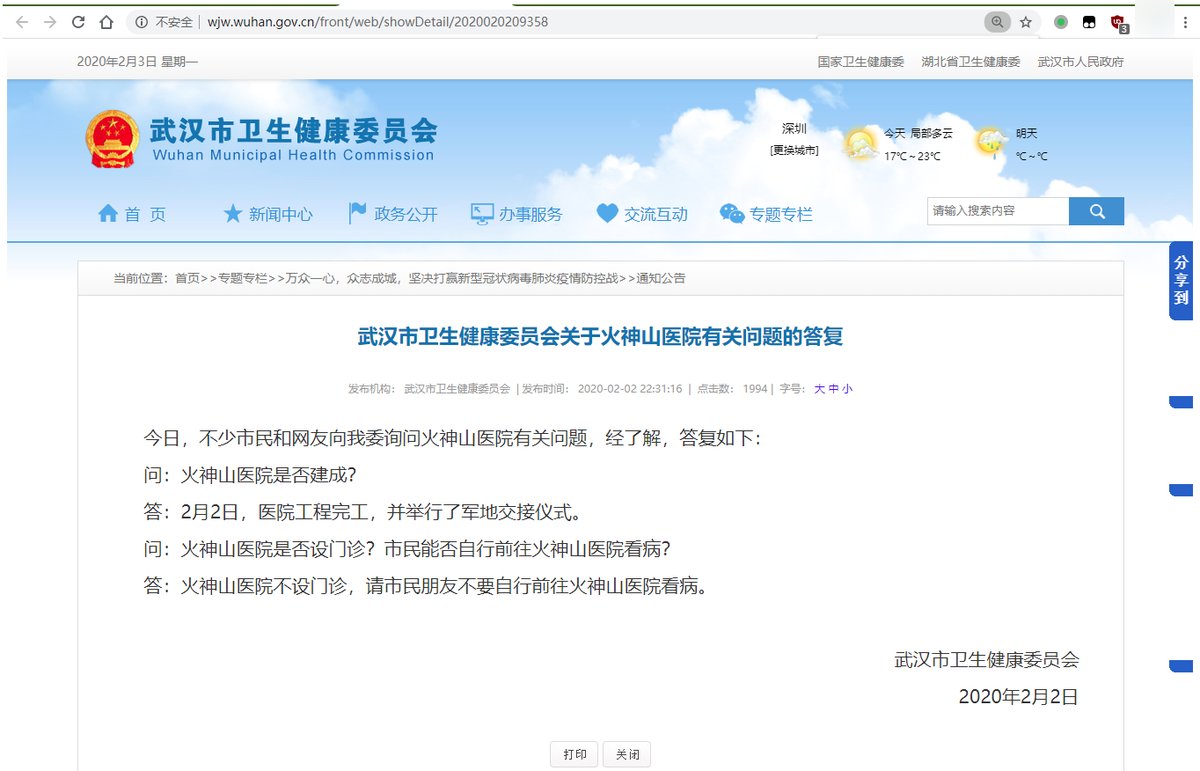Reload the page with the refresh icon
This screenshot has height=771, width=1200.
click(78, 21)
